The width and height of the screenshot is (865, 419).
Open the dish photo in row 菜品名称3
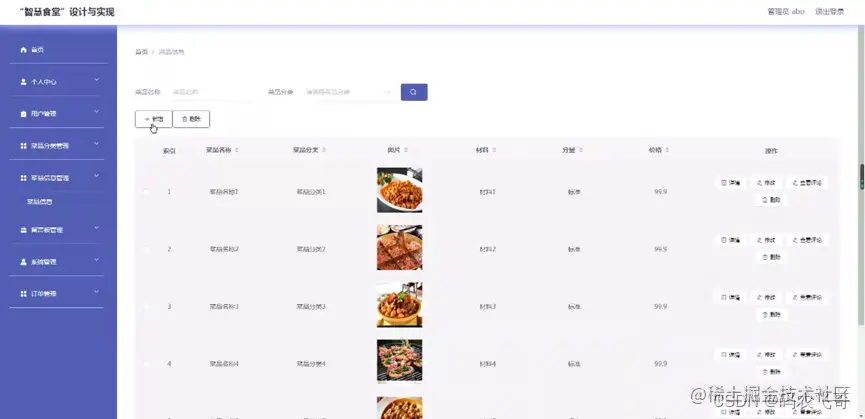coord(399,305)
